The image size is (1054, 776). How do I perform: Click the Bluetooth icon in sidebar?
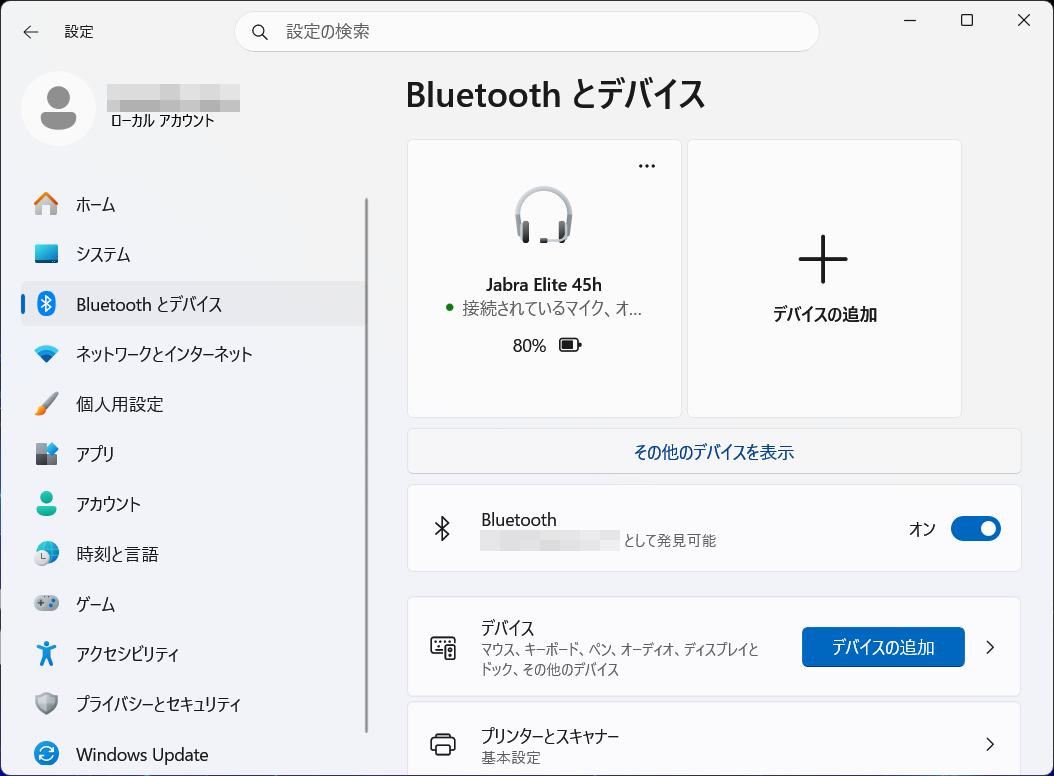(46, 304)
